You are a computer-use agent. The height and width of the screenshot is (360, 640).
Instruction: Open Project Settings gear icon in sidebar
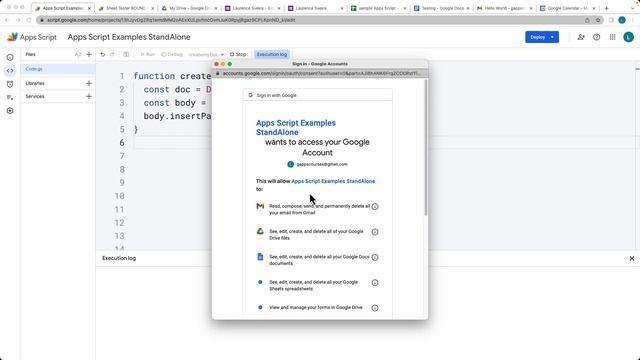(x=10, y=111)
